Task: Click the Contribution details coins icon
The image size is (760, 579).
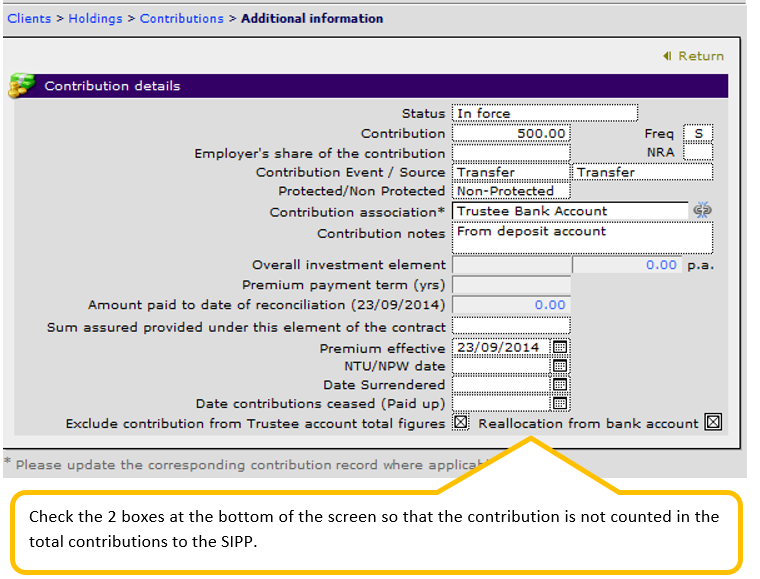Action: (x=22, y=86)
